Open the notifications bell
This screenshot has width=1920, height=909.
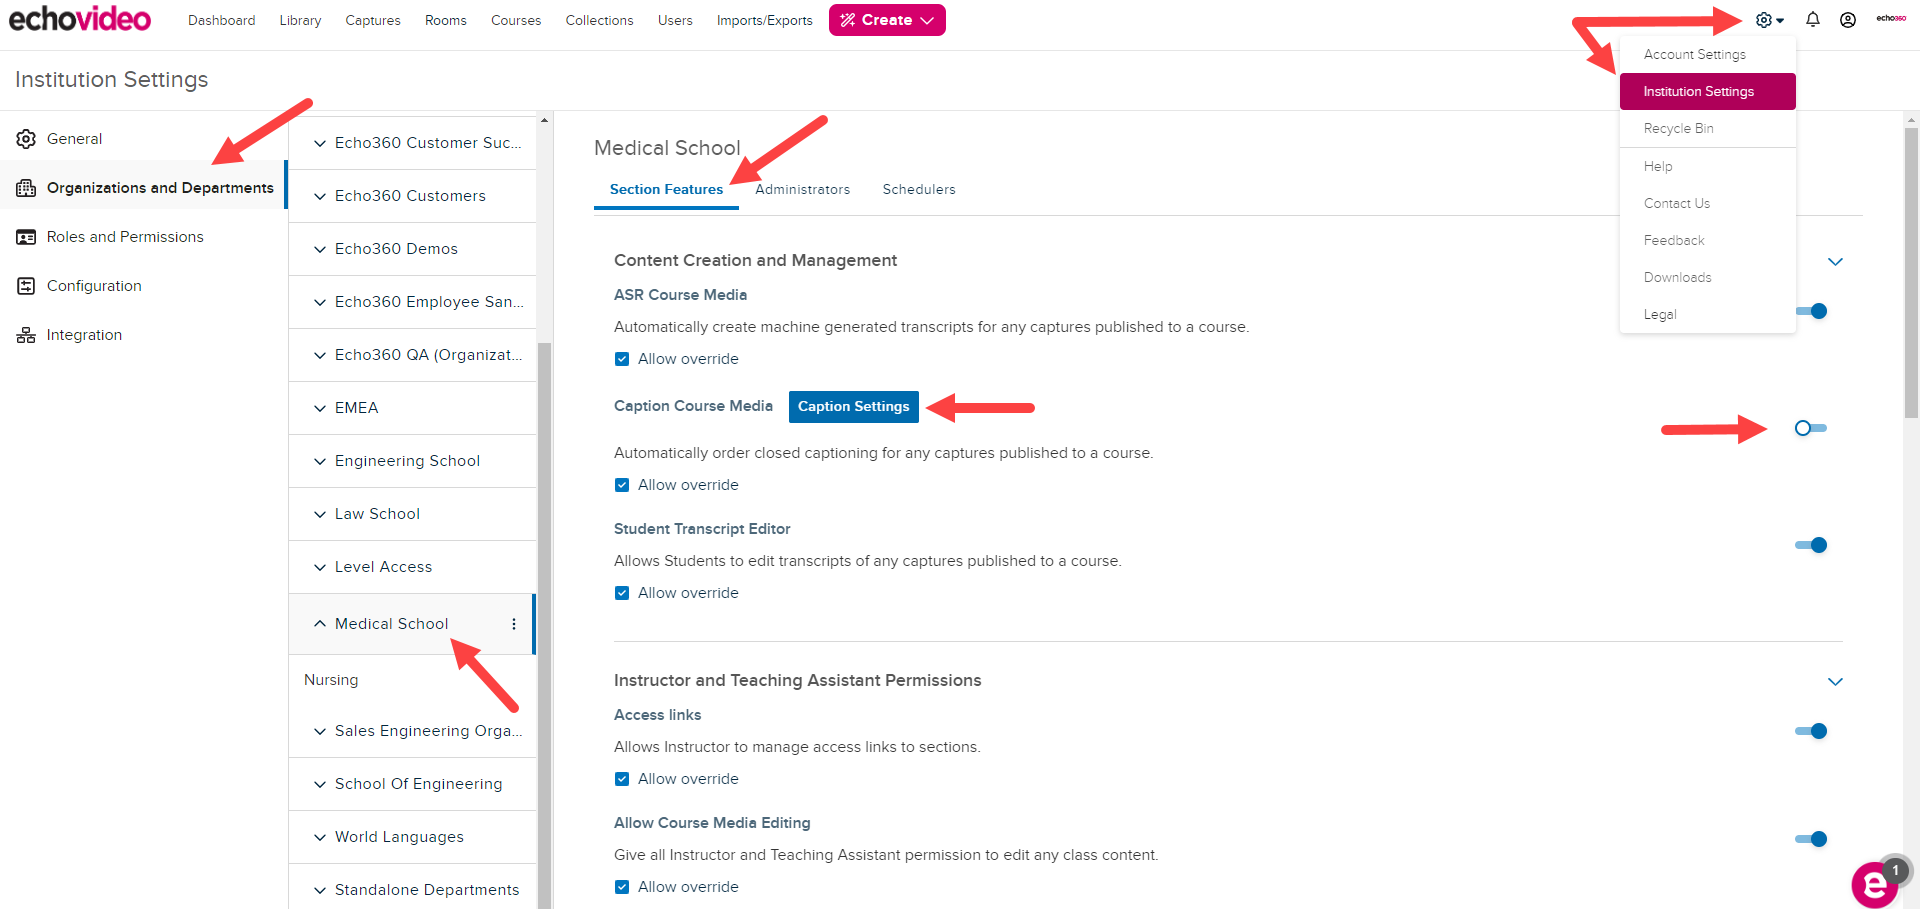(1812, 20)
